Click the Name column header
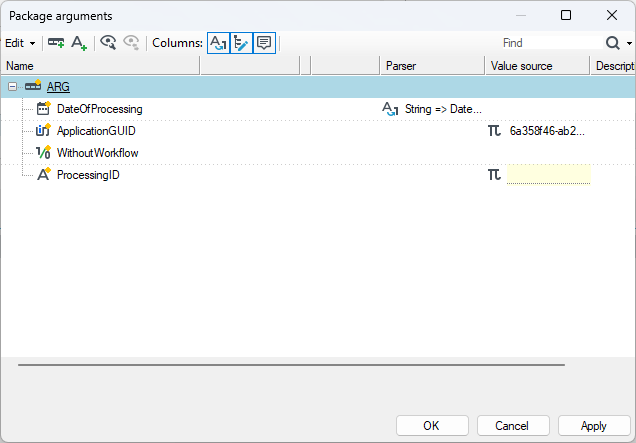 pos(100,66)
